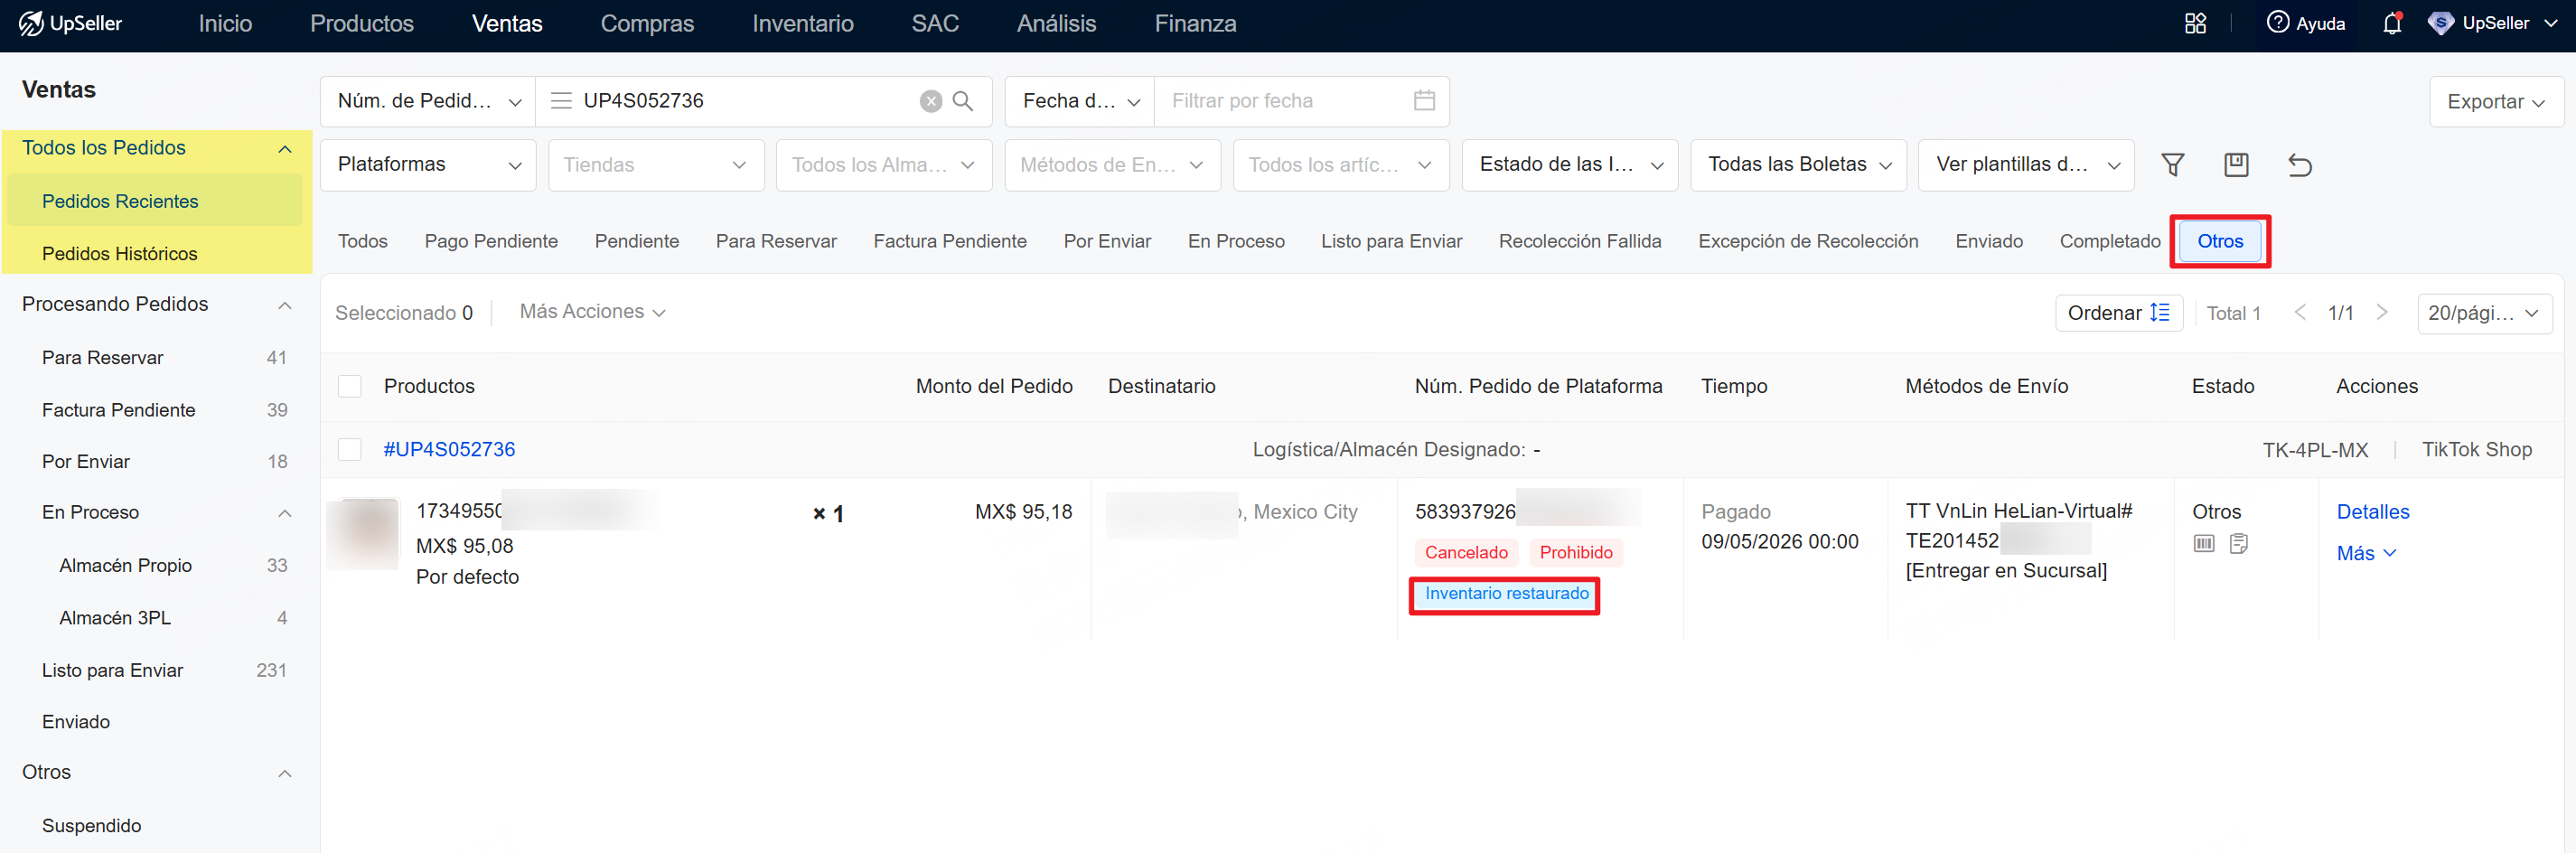Switch to the Listo para Enviar tab
The width and height of the screenshot is (2576, 853).
pyautogui.click(x=1391, y=241)
